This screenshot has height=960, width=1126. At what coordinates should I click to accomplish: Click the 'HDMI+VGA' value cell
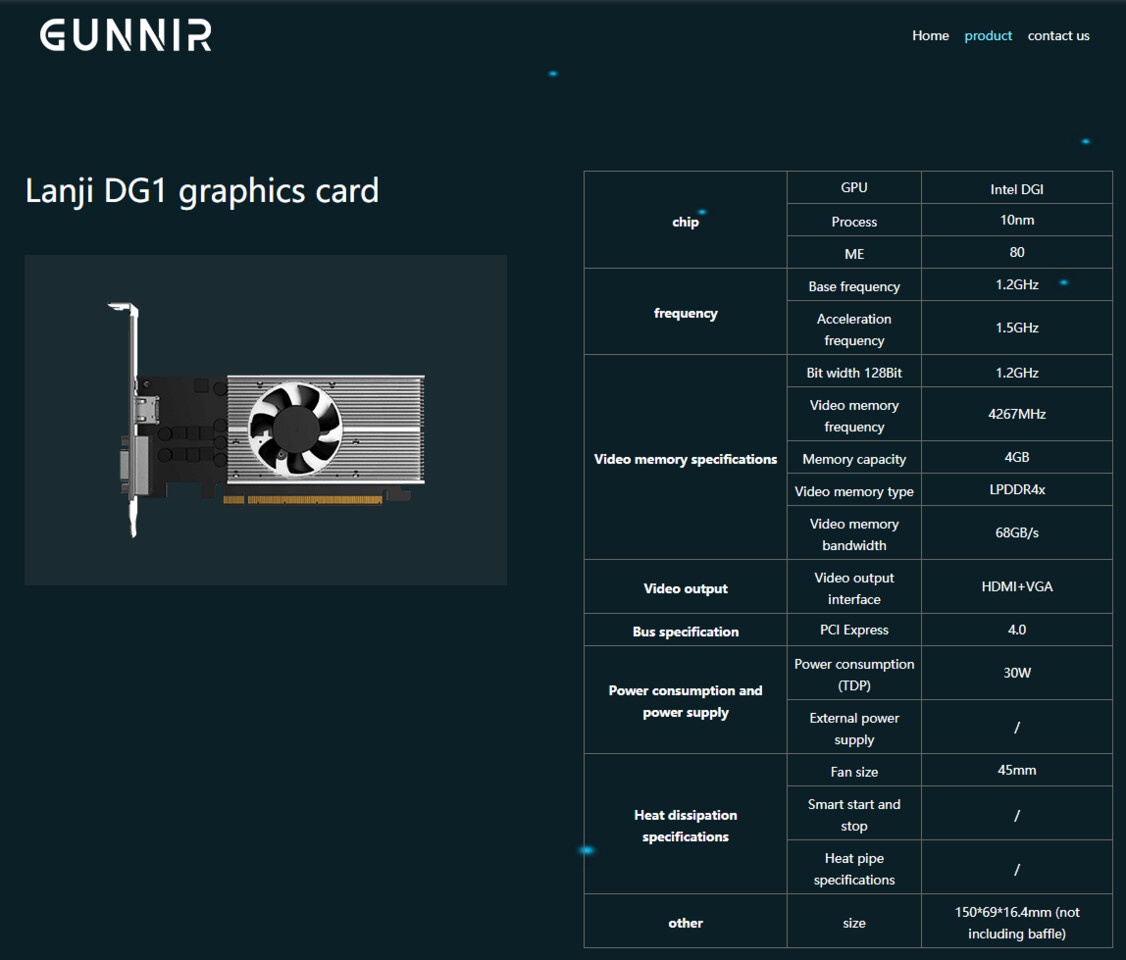(1017, 587)
